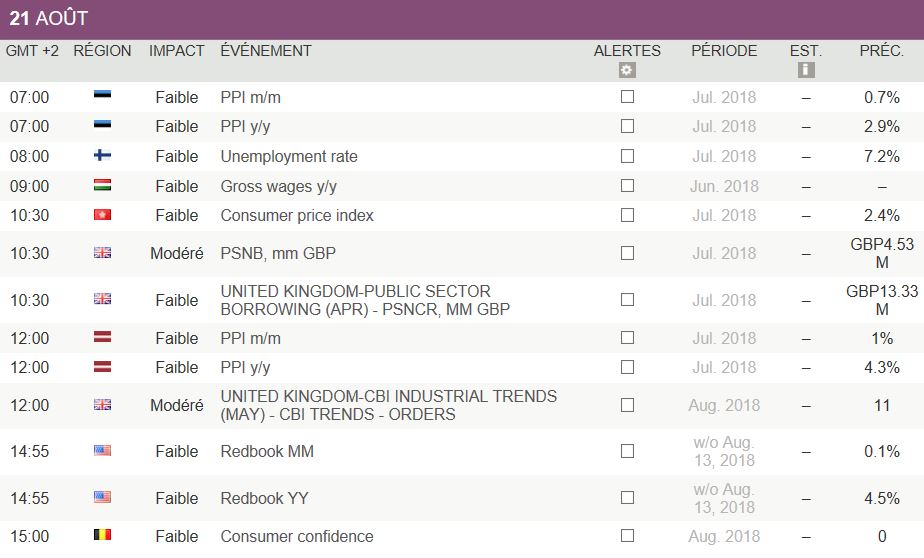This screenshot has height=558, width=924.
Task: Click the 21 AOÛT date header bar
Action: (48, 19)
